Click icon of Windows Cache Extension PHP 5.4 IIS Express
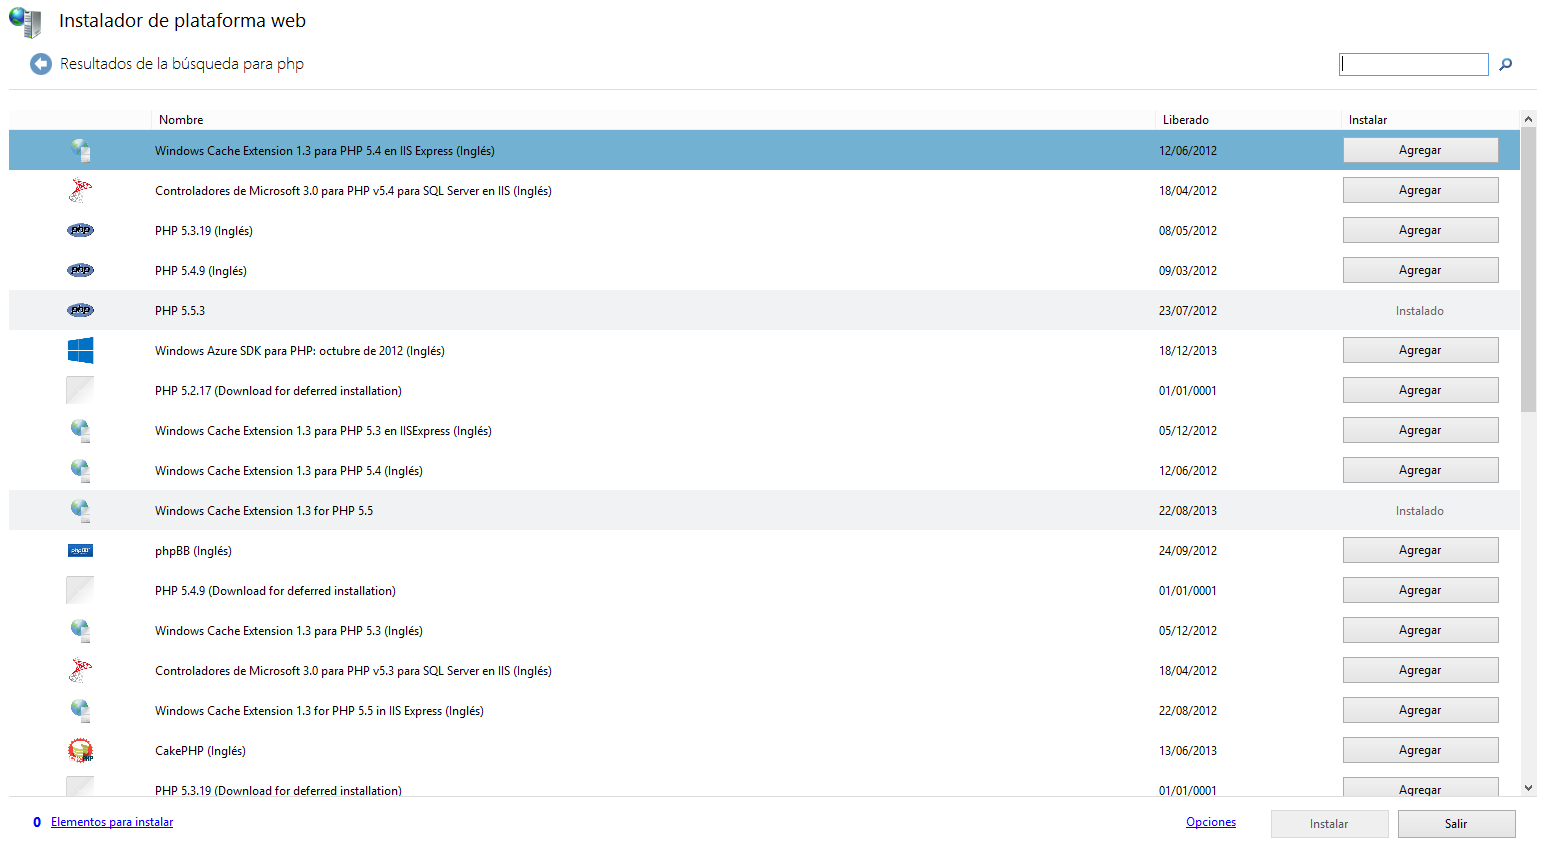Image resolution: width=1543 pixels, height=851 pixels. click(x=80, y=150)
